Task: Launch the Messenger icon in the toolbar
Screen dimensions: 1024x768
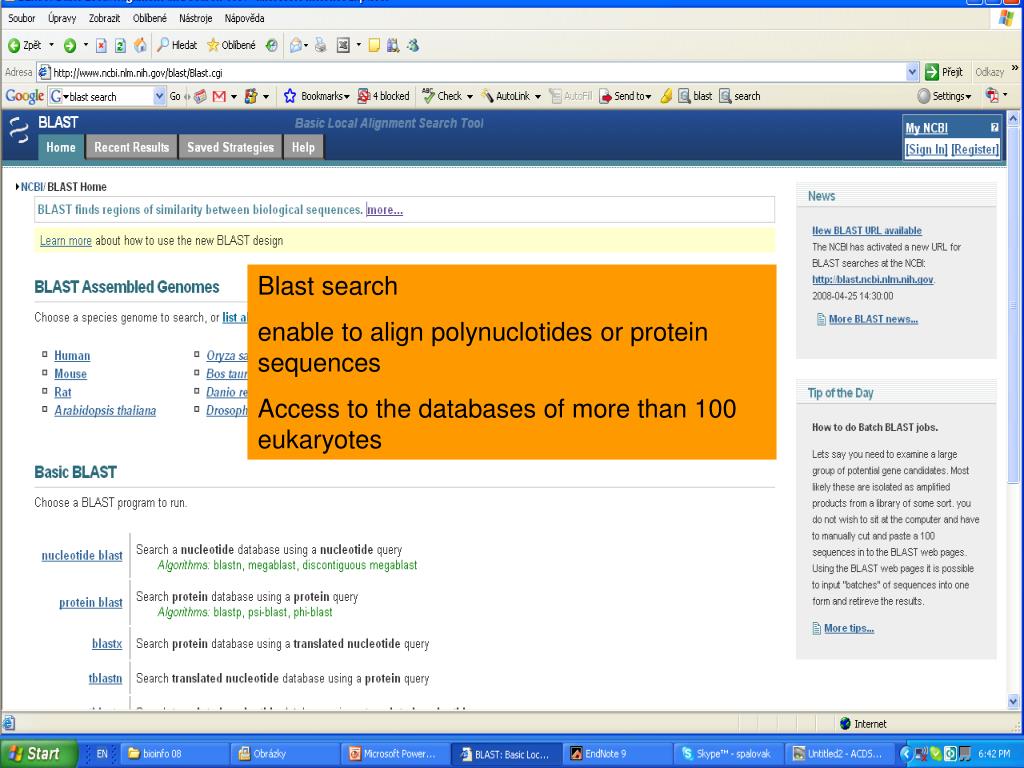Action: pyautogui.click(x=413, y=45)
